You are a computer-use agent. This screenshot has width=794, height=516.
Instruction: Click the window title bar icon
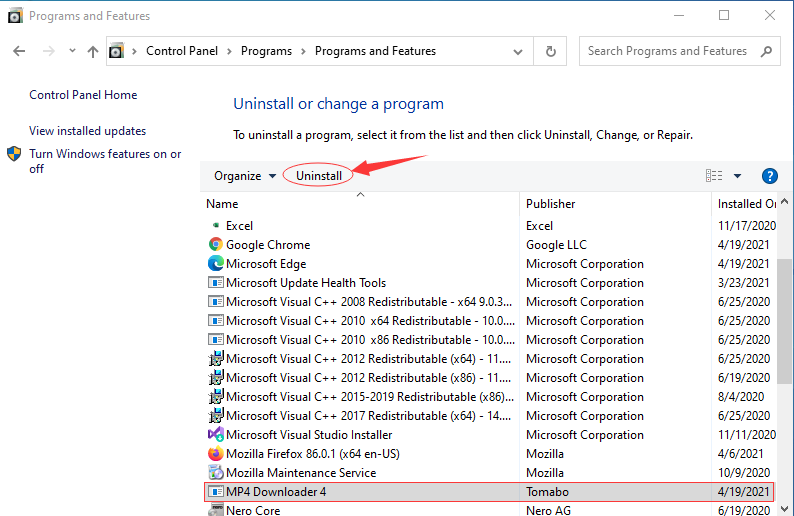(15, 16)
